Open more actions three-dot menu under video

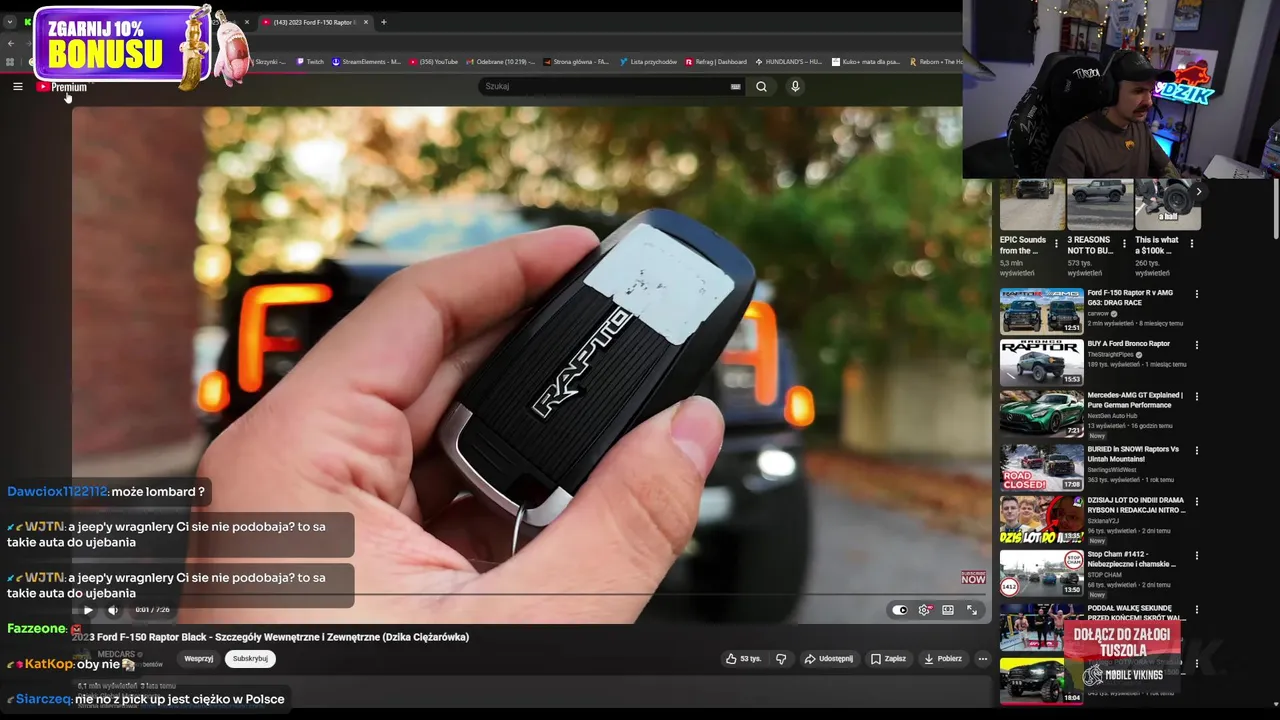tap(982, 659)
